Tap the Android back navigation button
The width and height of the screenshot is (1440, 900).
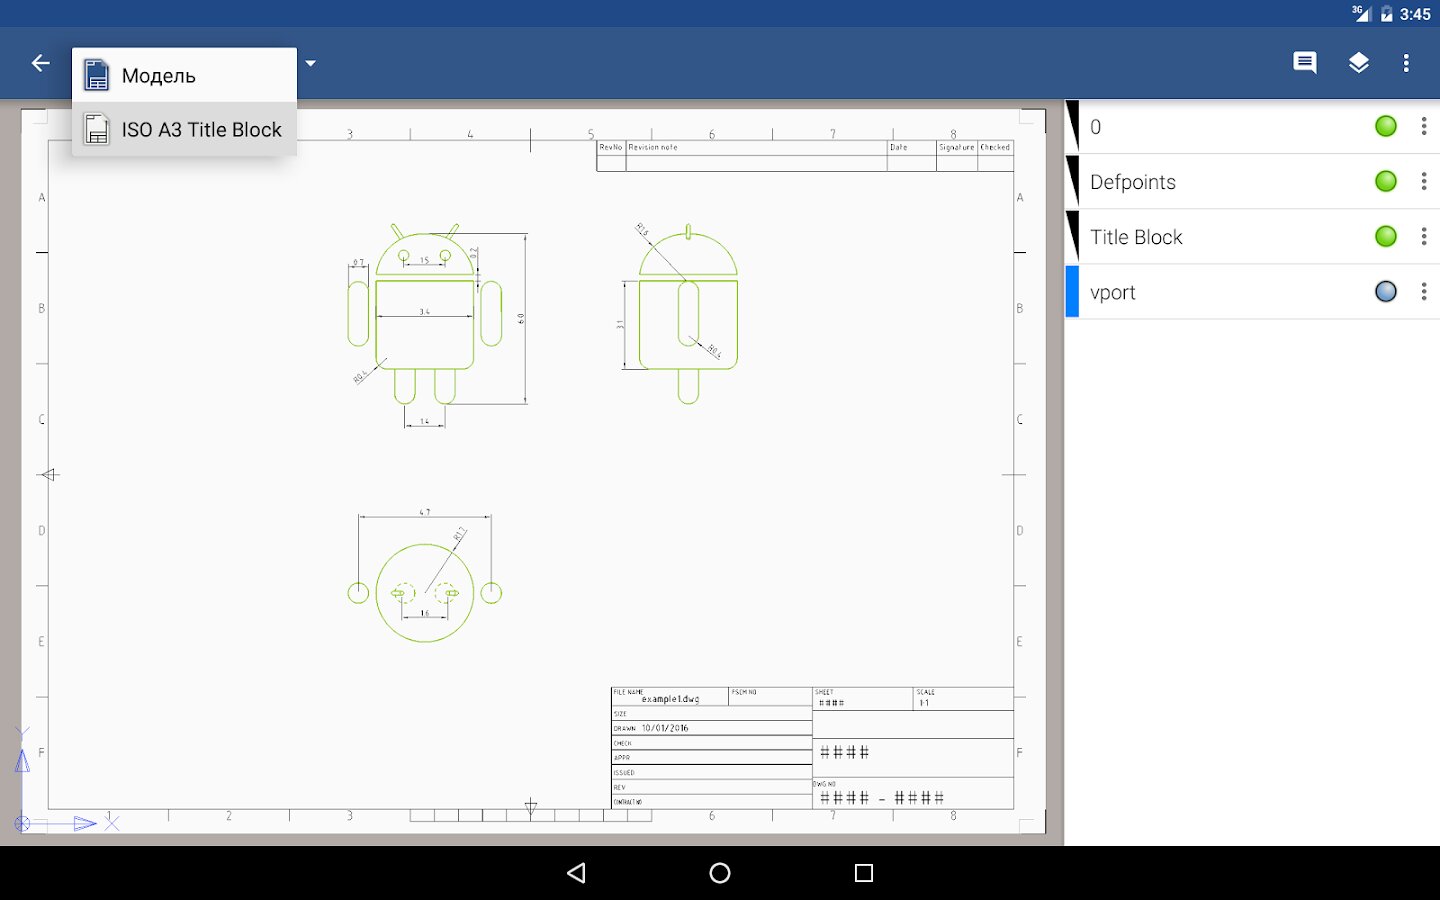point(576,873)
